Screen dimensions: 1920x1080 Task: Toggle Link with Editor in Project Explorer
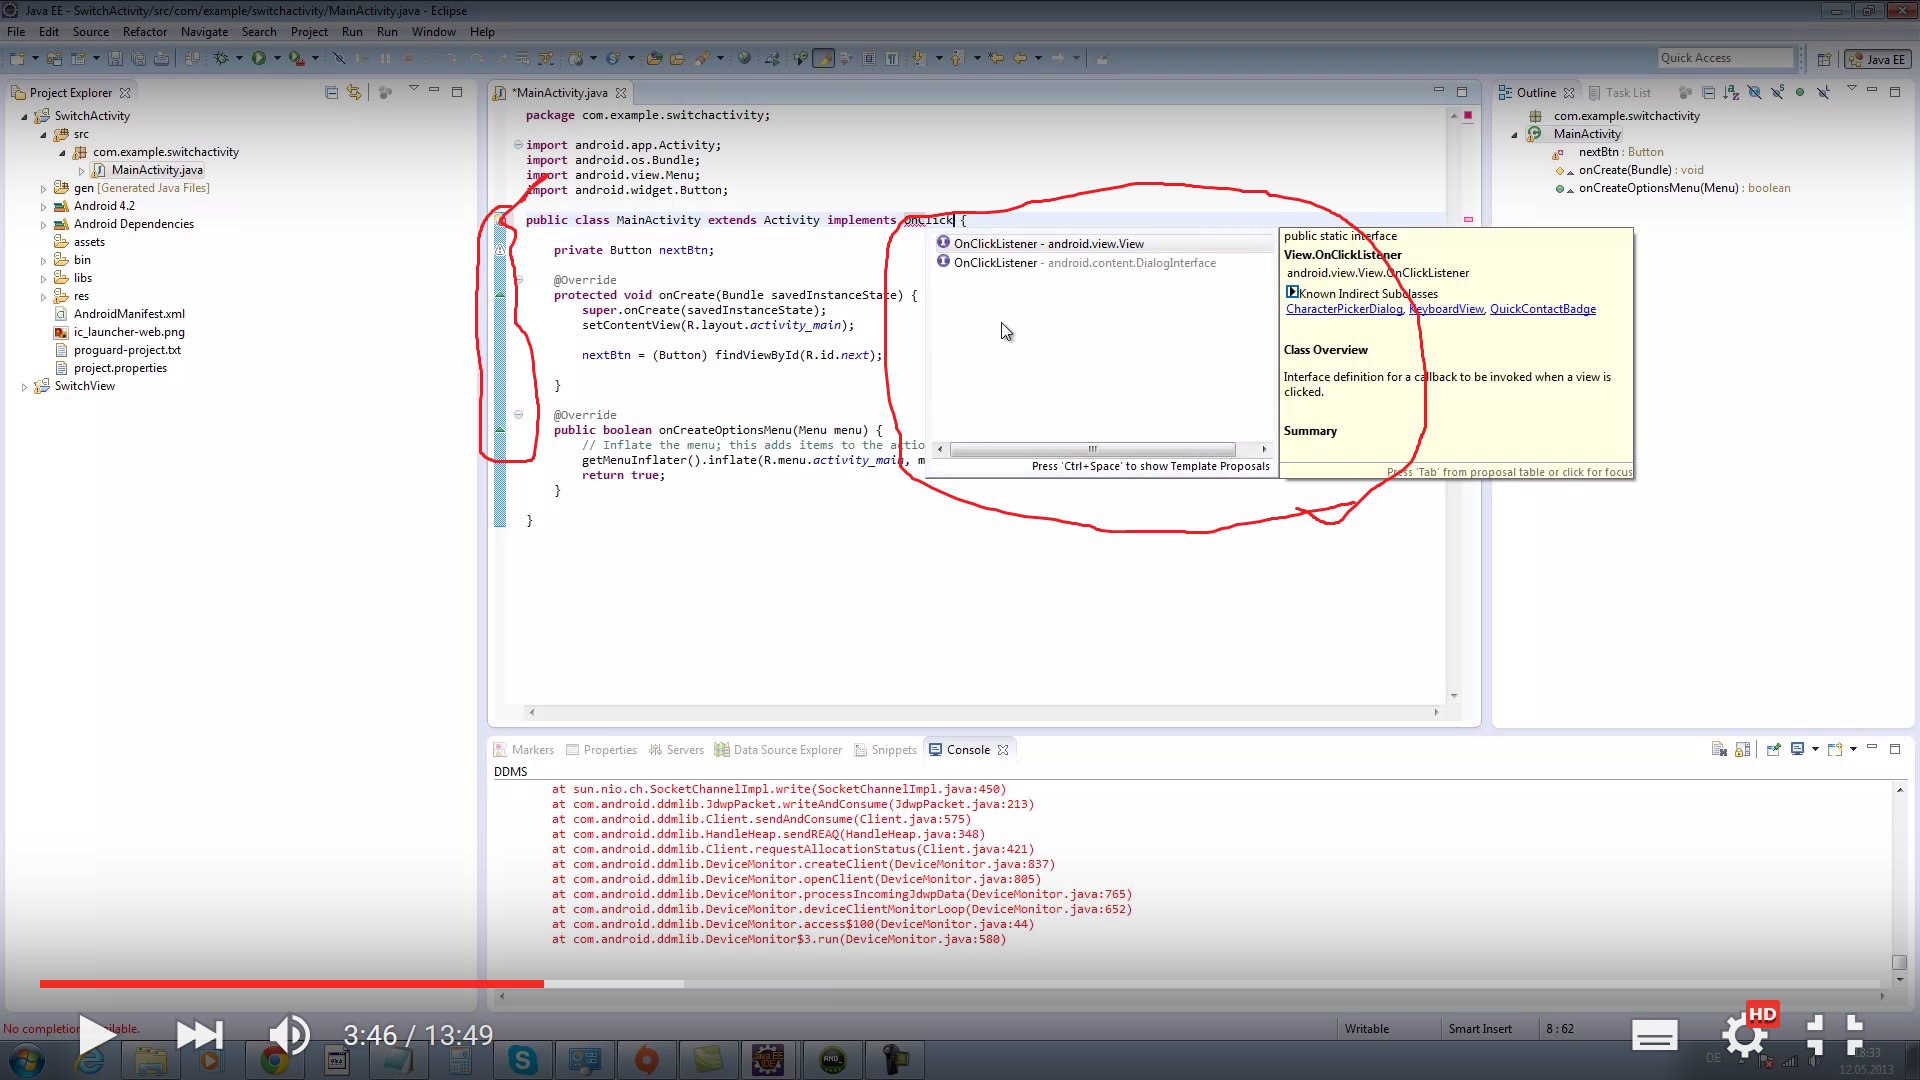[354, 91]
